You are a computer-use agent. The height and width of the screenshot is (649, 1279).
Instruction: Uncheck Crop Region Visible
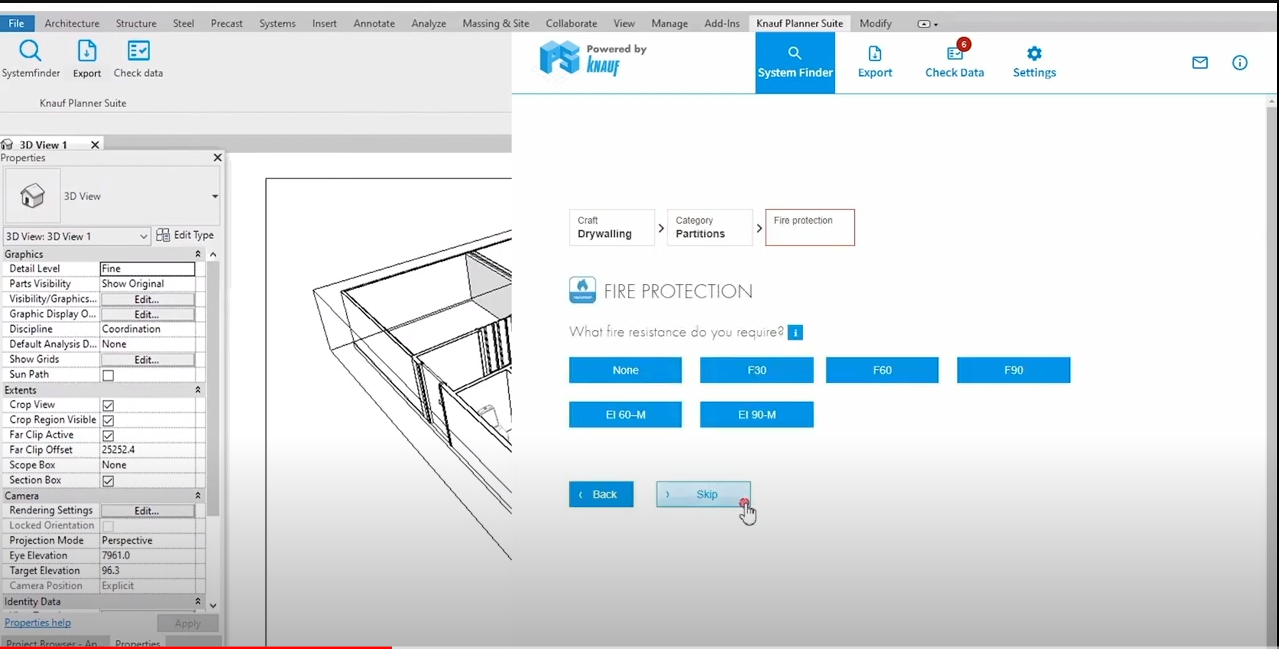[x=108, y=420]
